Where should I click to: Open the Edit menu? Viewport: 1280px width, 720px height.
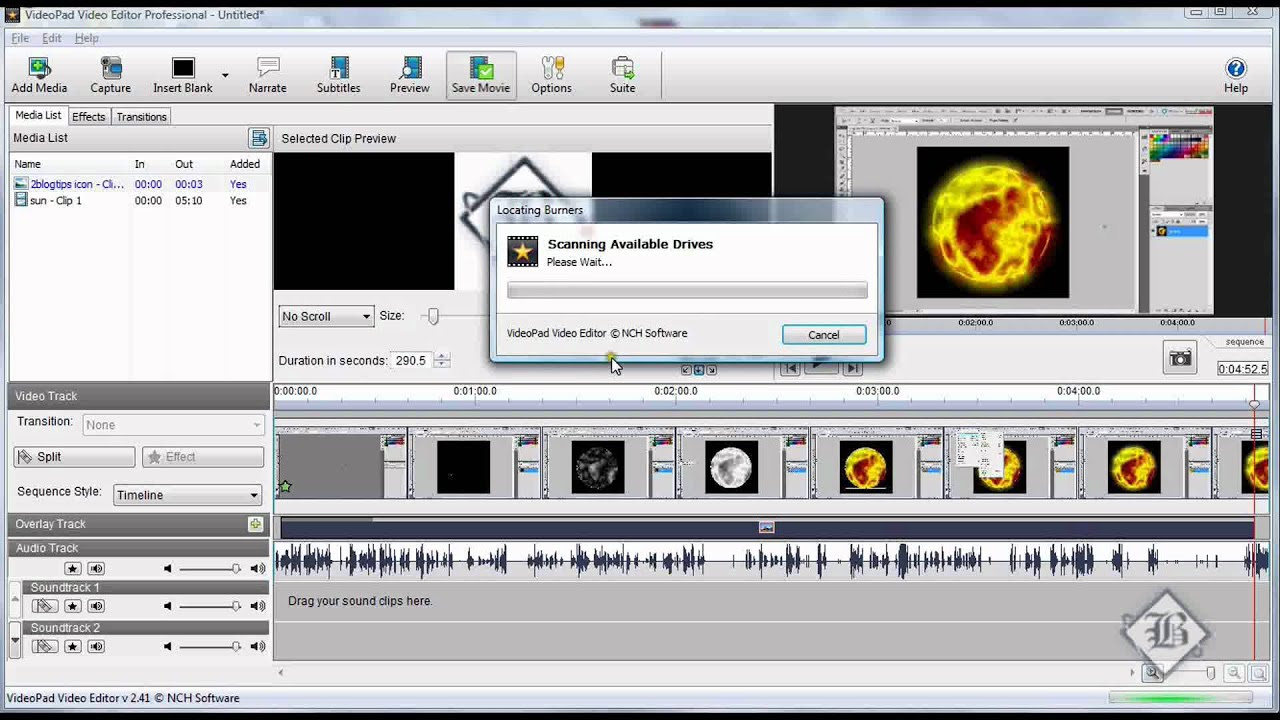tap(52, 38)
